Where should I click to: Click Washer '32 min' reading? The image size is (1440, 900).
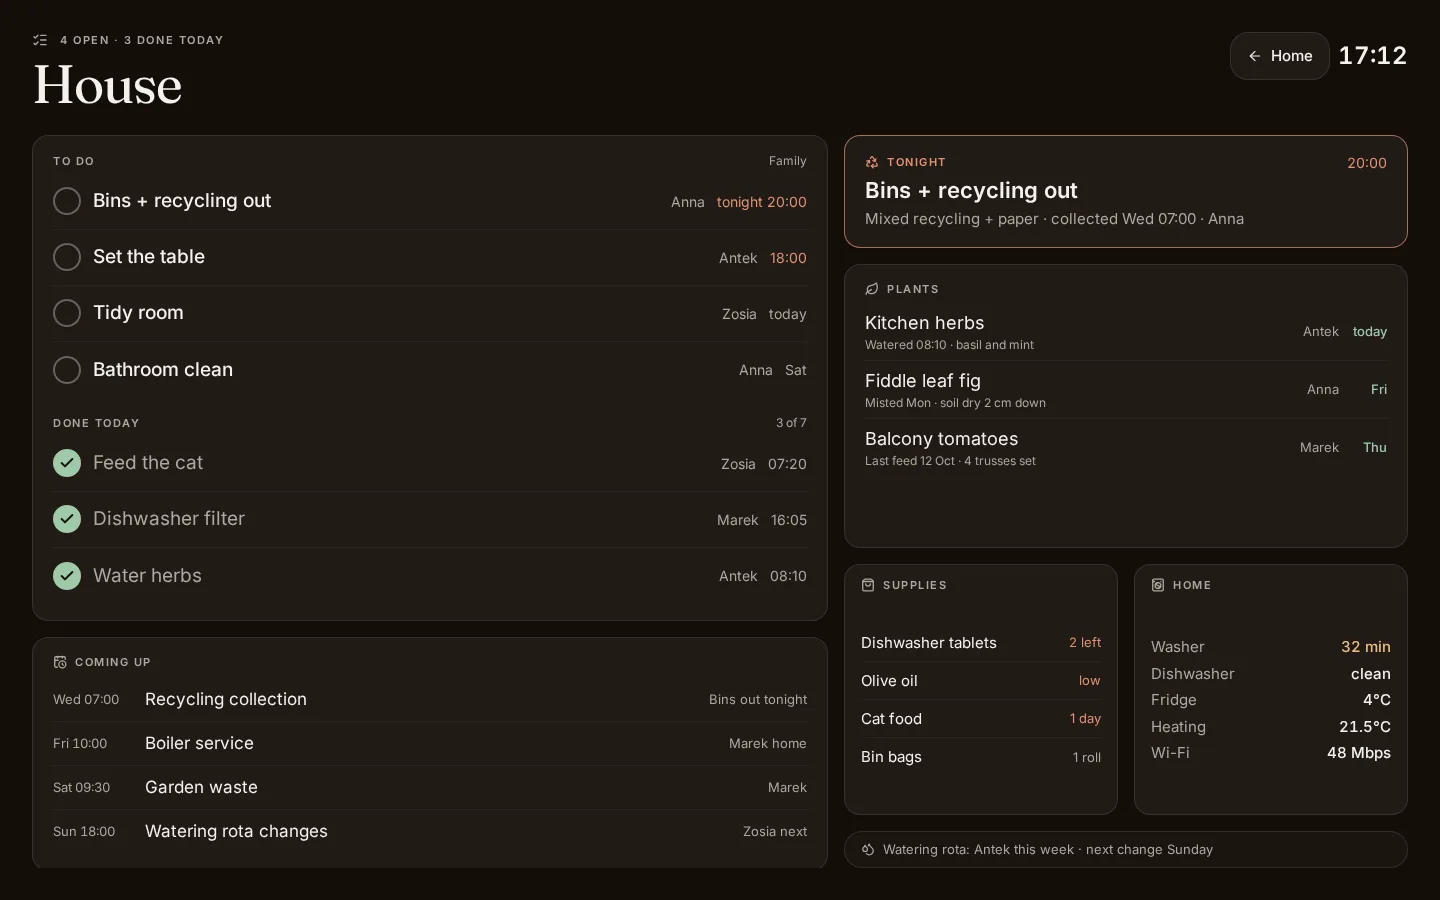(x=1365, y=647)
